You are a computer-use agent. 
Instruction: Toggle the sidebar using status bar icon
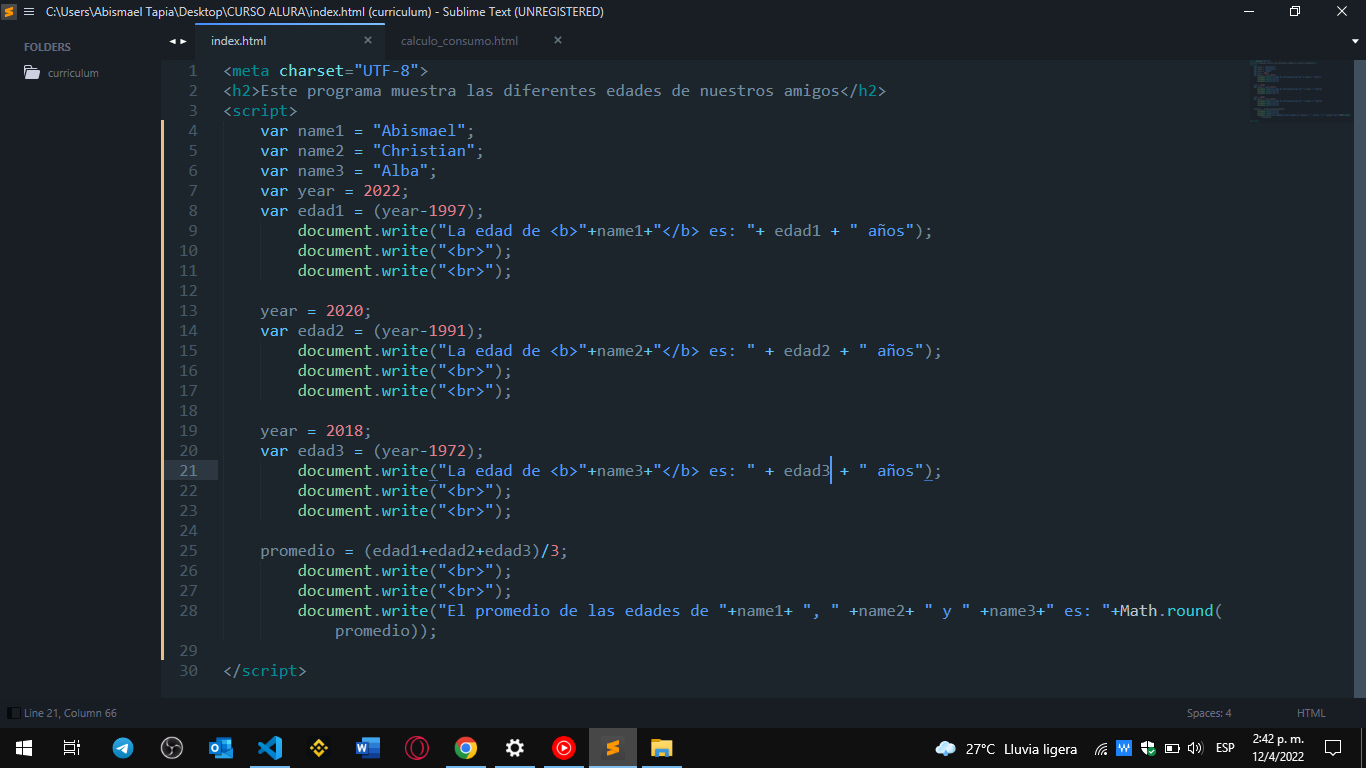pyautogui.click(x=12, y=713)
